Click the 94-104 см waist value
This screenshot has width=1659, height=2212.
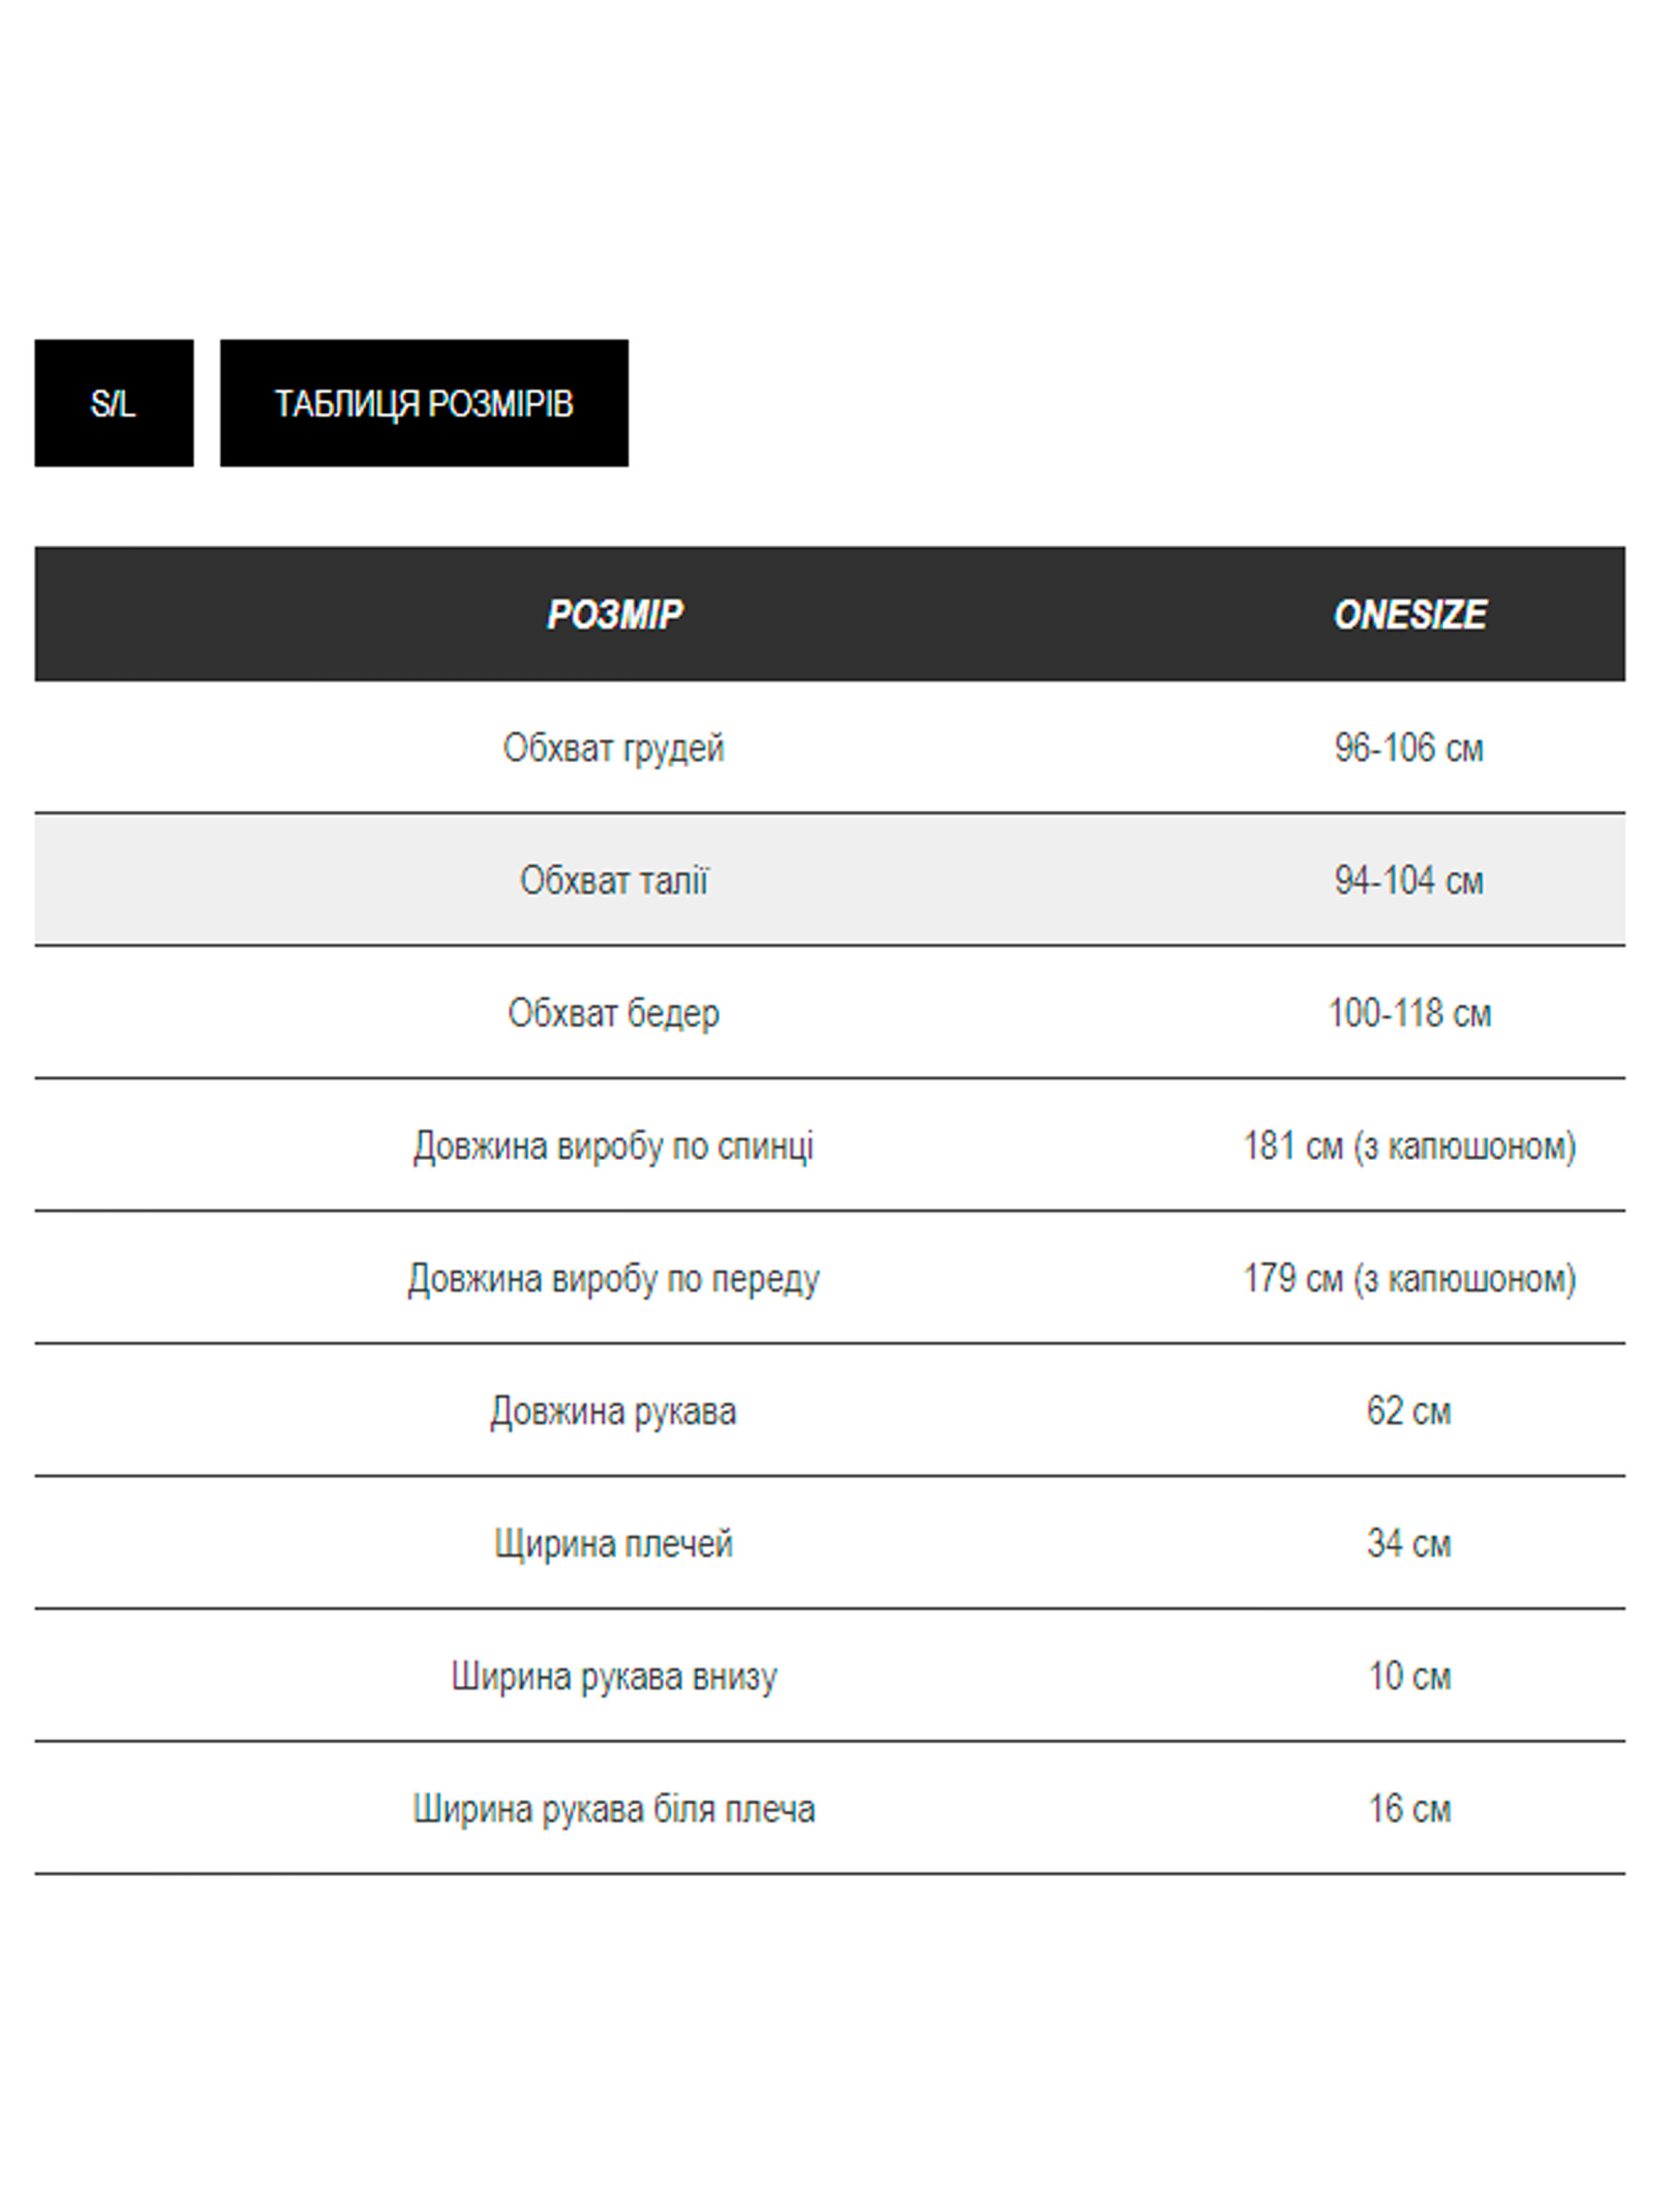1408,881
